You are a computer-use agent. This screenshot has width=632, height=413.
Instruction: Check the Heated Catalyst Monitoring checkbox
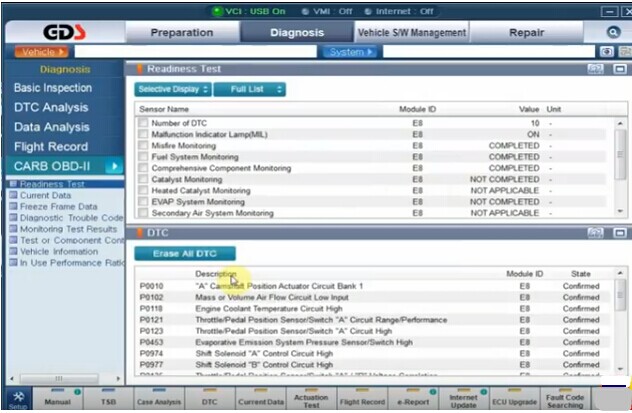(143, 191)
